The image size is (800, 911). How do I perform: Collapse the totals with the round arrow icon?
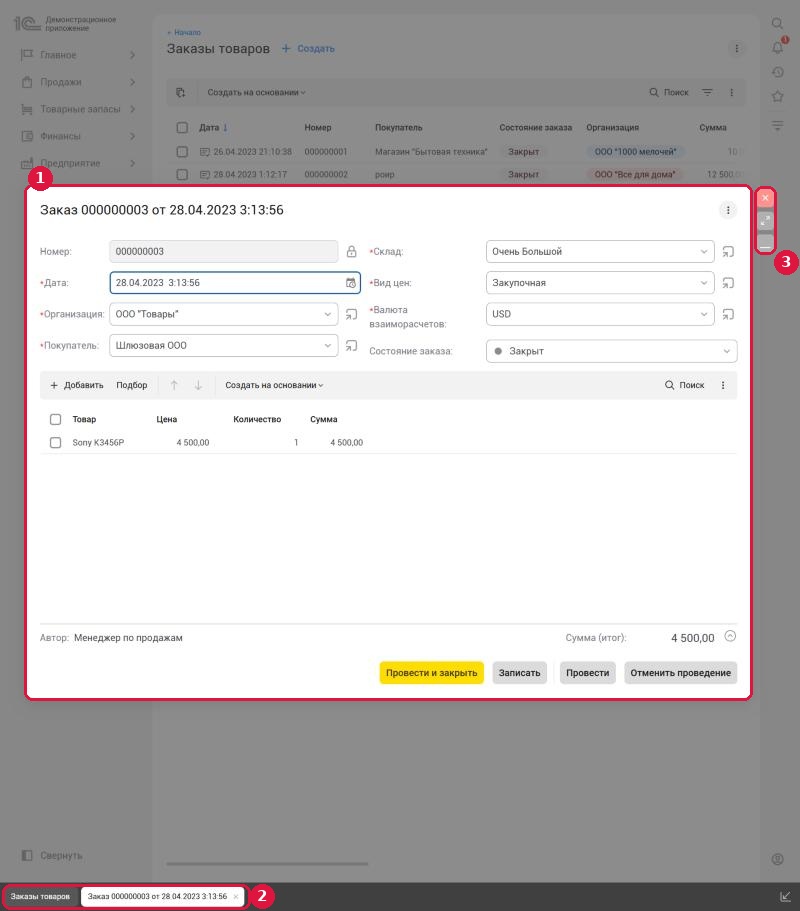tap(730, 636)
